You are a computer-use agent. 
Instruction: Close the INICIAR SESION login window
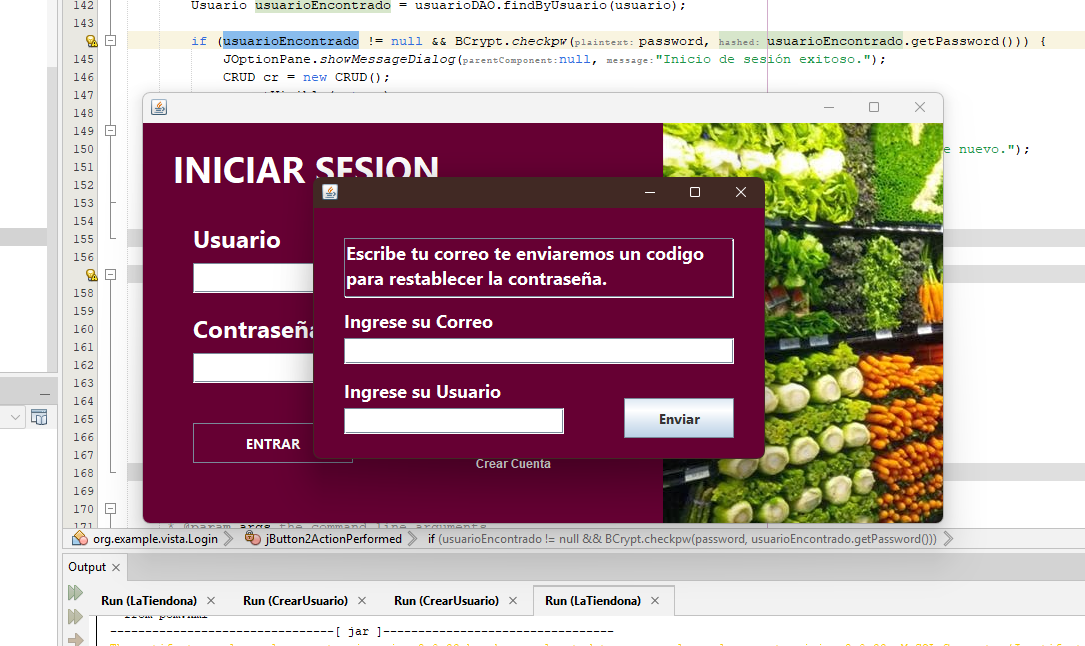click(920, 107)
